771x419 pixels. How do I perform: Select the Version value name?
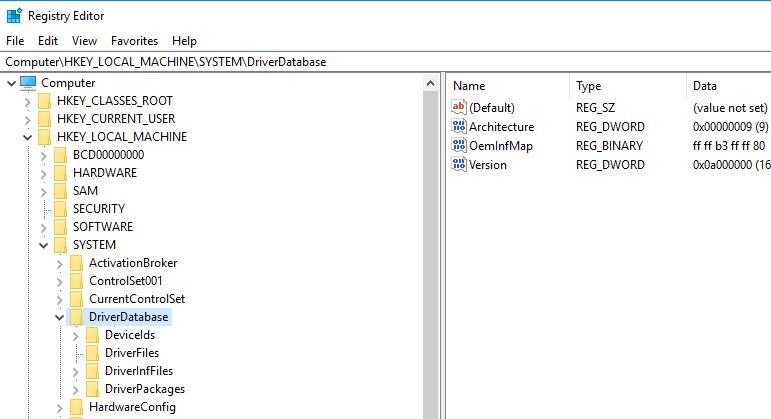point(488,165)
